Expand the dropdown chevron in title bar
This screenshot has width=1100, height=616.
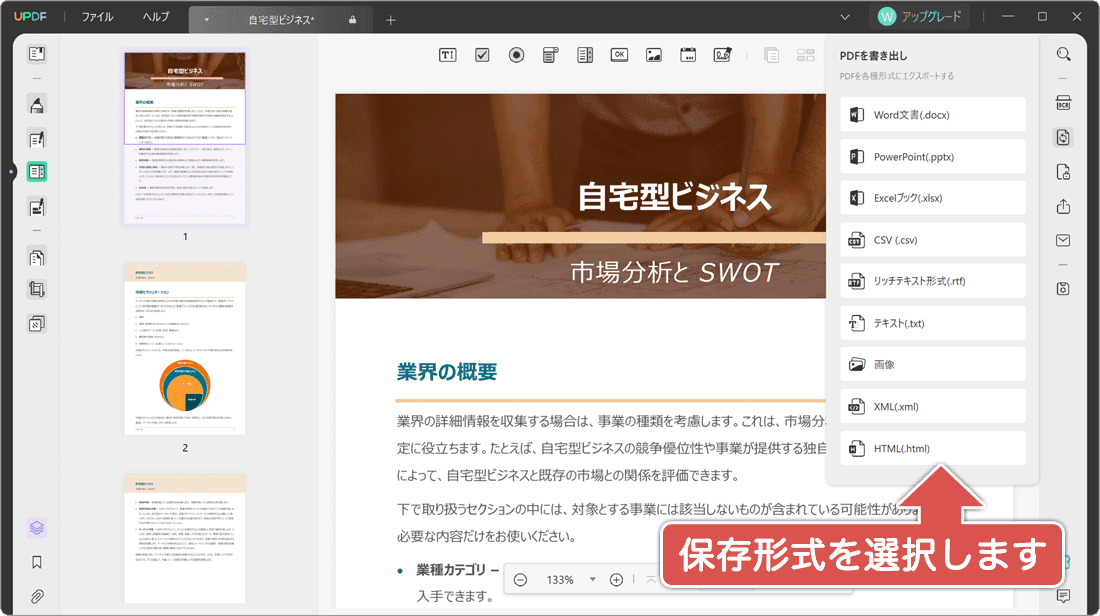tap(846, 17)
